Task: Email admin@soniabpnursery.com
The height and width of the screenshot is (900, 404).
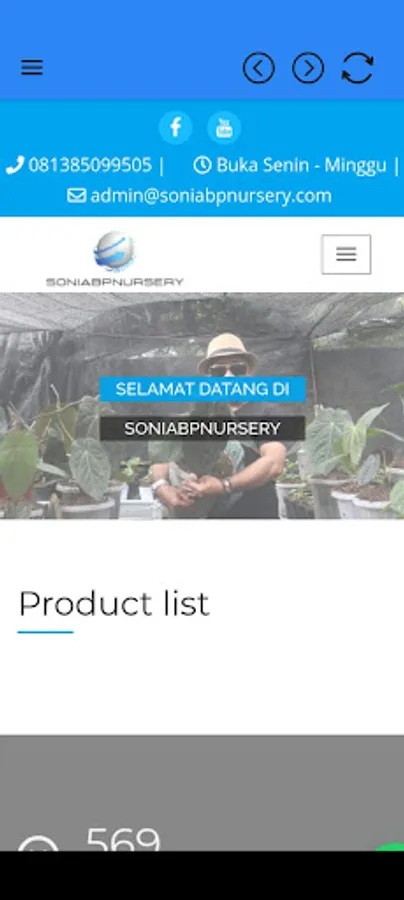Action: click(x=211, y=196)
